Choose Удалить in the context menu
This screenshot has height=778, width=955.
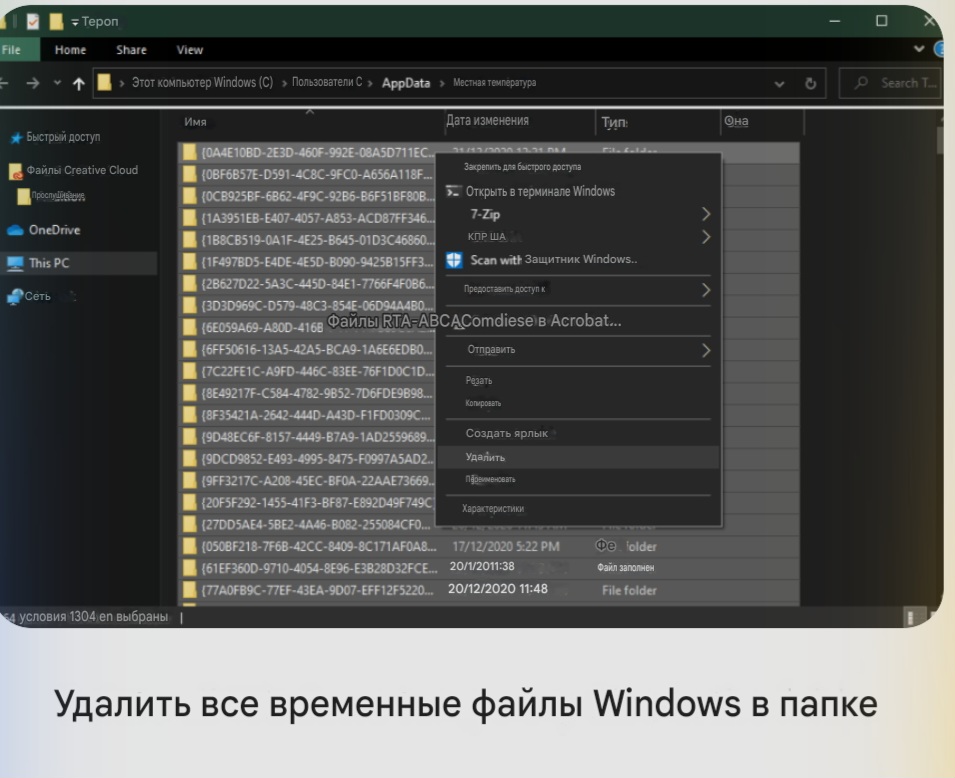[578, 457]
